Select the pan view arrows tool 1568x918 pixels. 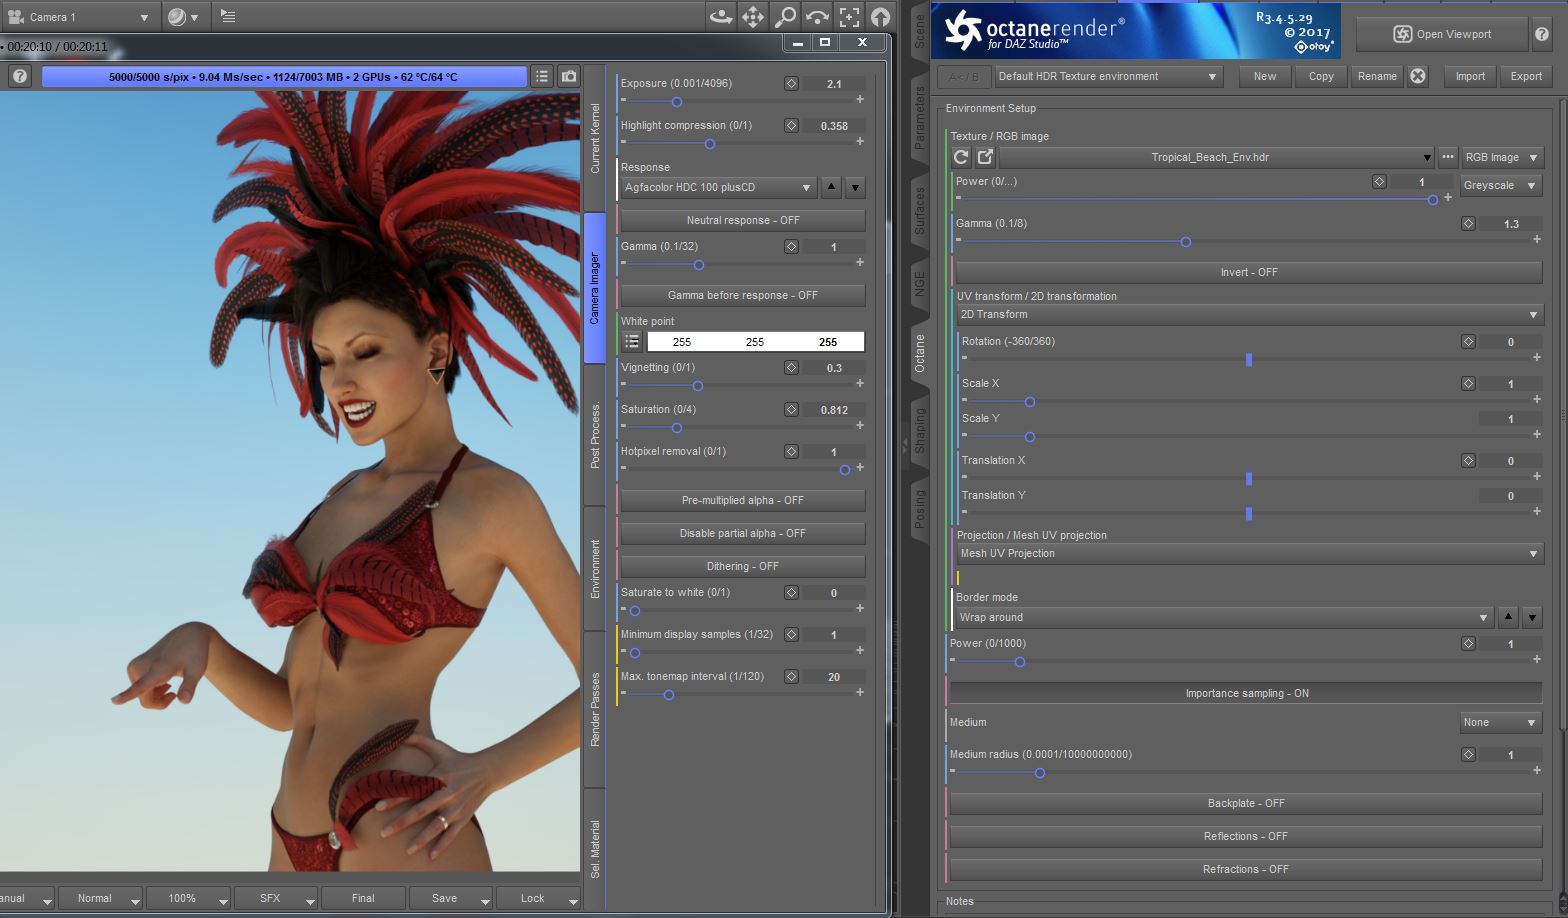(752, 17)
